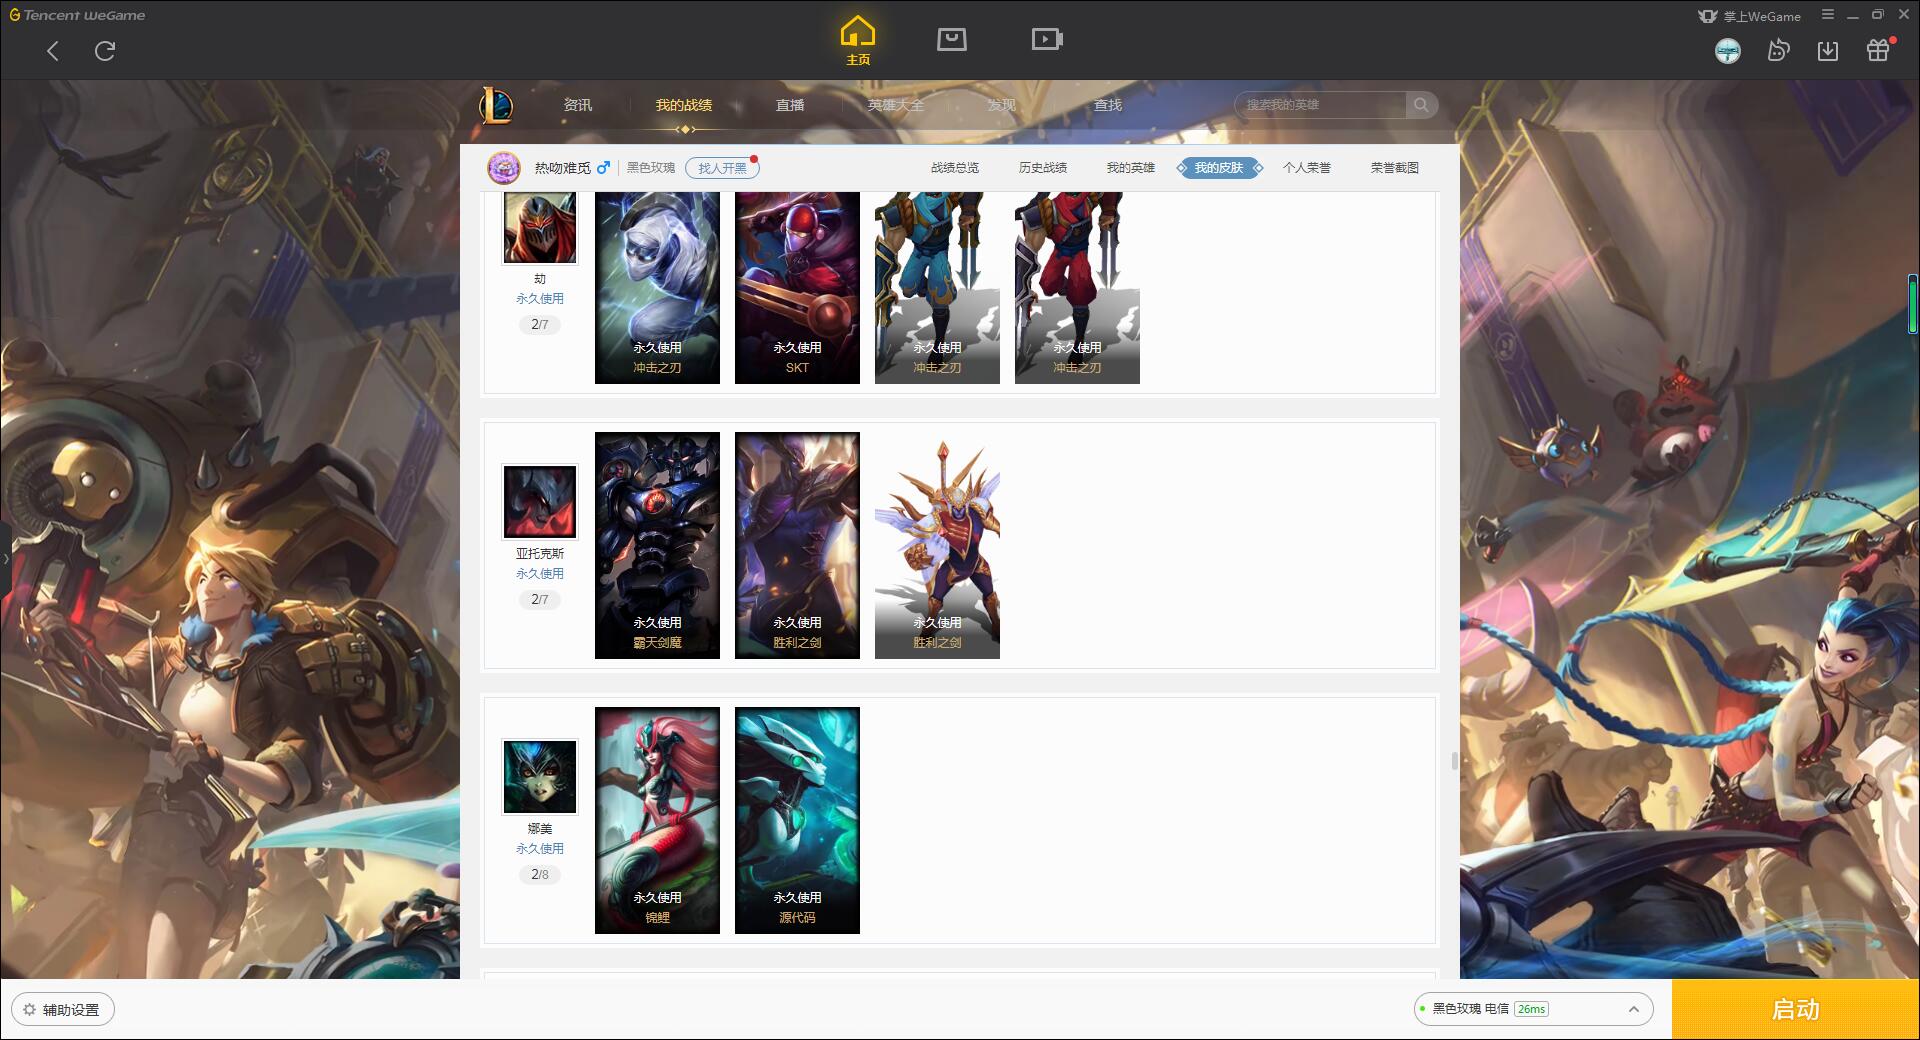1920x1040 pixels.
Task: Click the 2/7 skin count under 亚托克斯
Action: (540, 599)
